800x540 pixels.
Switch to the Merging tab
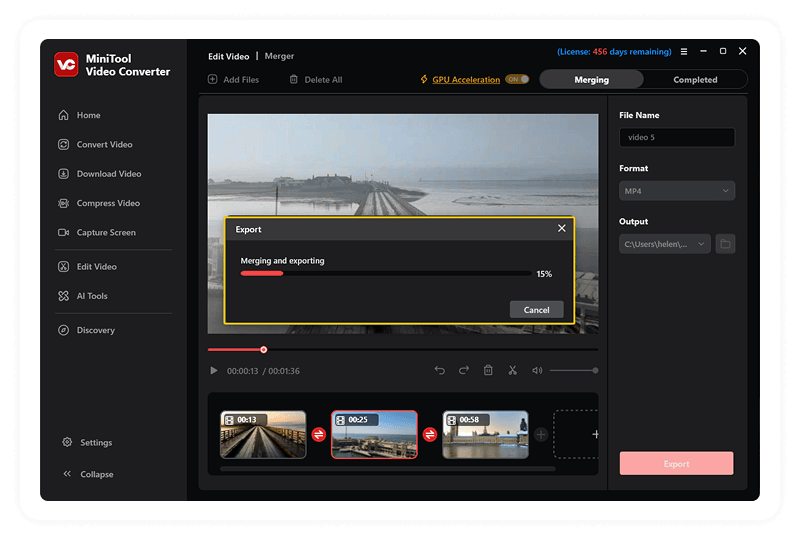[591, 80]
